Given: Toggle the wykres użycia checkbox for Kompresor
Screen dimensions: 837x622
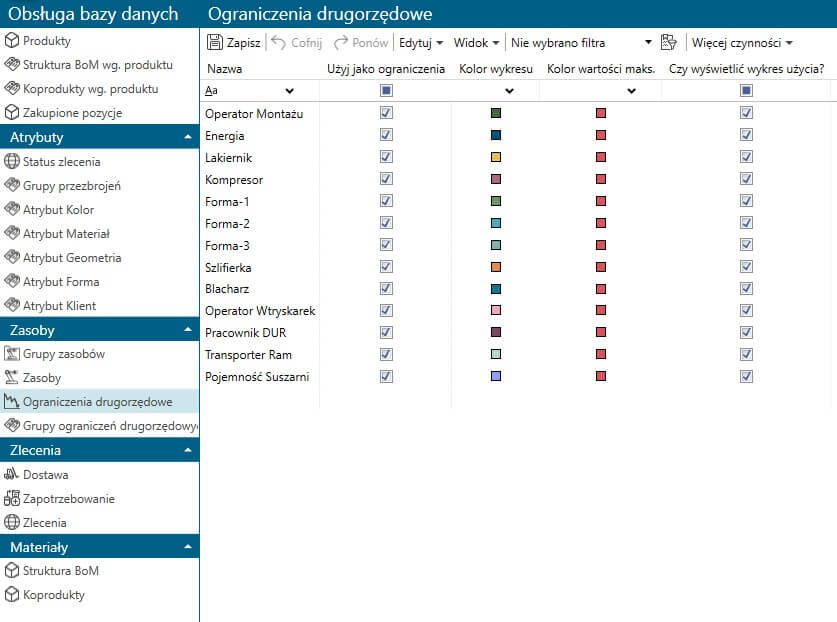Looking at the screenshot, I should click(746, 178).
